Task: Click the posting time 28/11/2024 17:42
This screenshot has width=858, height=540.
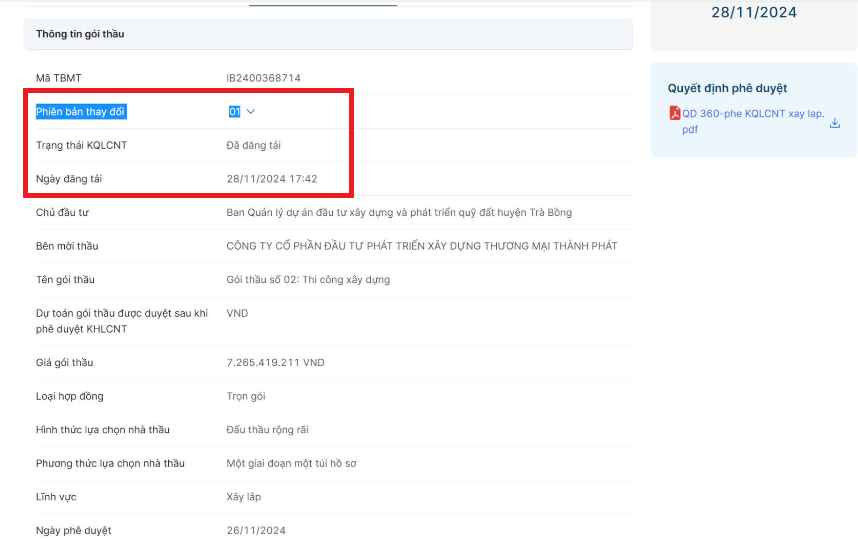Action: (x=272, y=179)
